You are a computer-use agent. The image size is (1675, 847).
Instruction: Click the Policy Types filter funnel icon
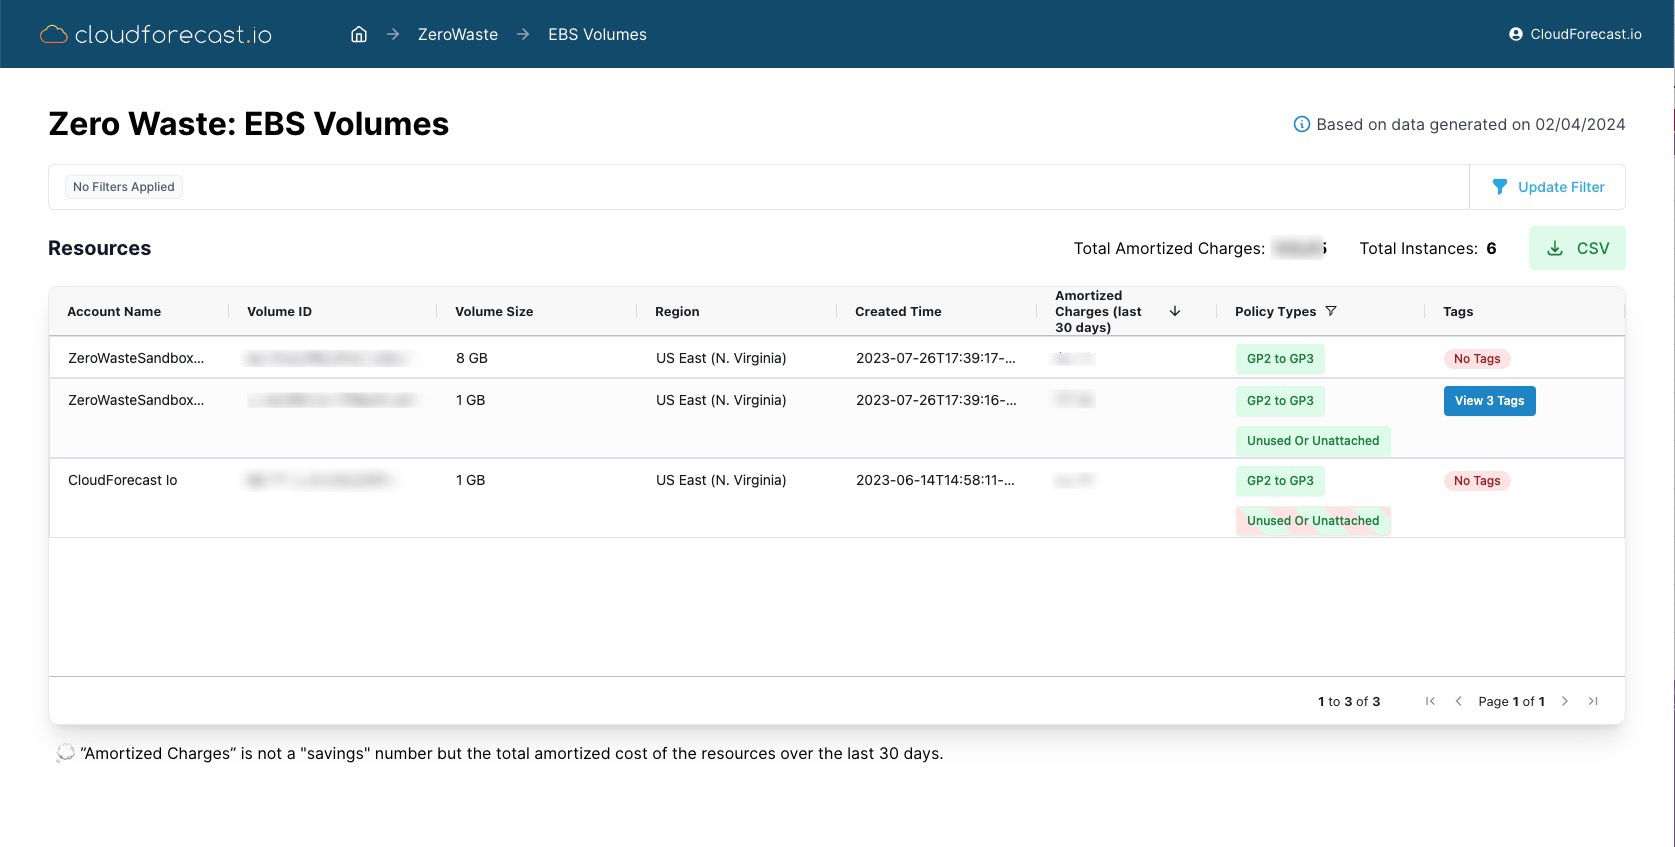pos(1331,311)
